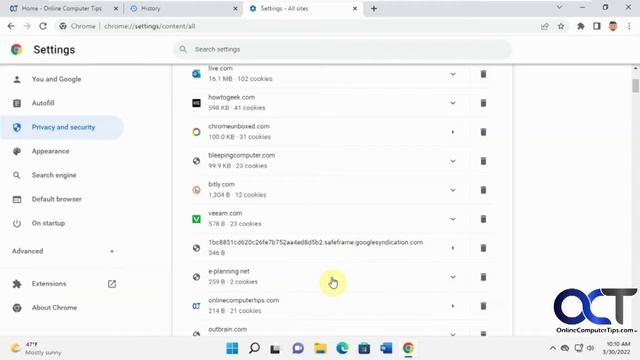The image size is (640, 360).
Task: Open You and Google settings
Action: click(56, 79)
